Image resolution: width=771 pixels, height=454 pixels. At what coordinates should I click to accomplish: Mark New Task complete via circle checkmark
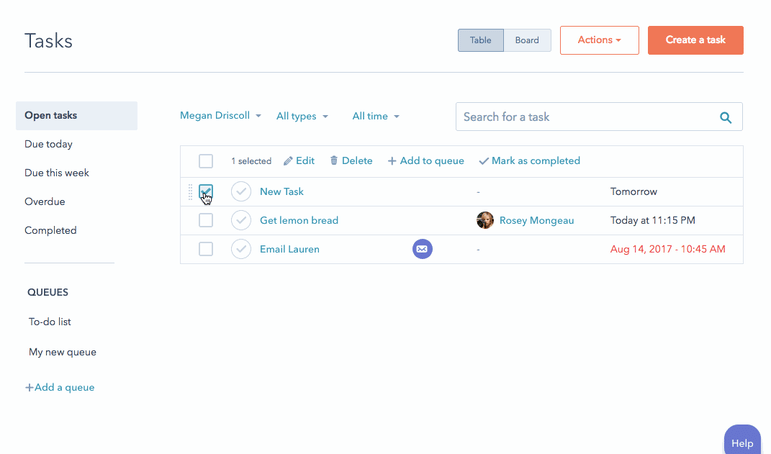[241, 191]
